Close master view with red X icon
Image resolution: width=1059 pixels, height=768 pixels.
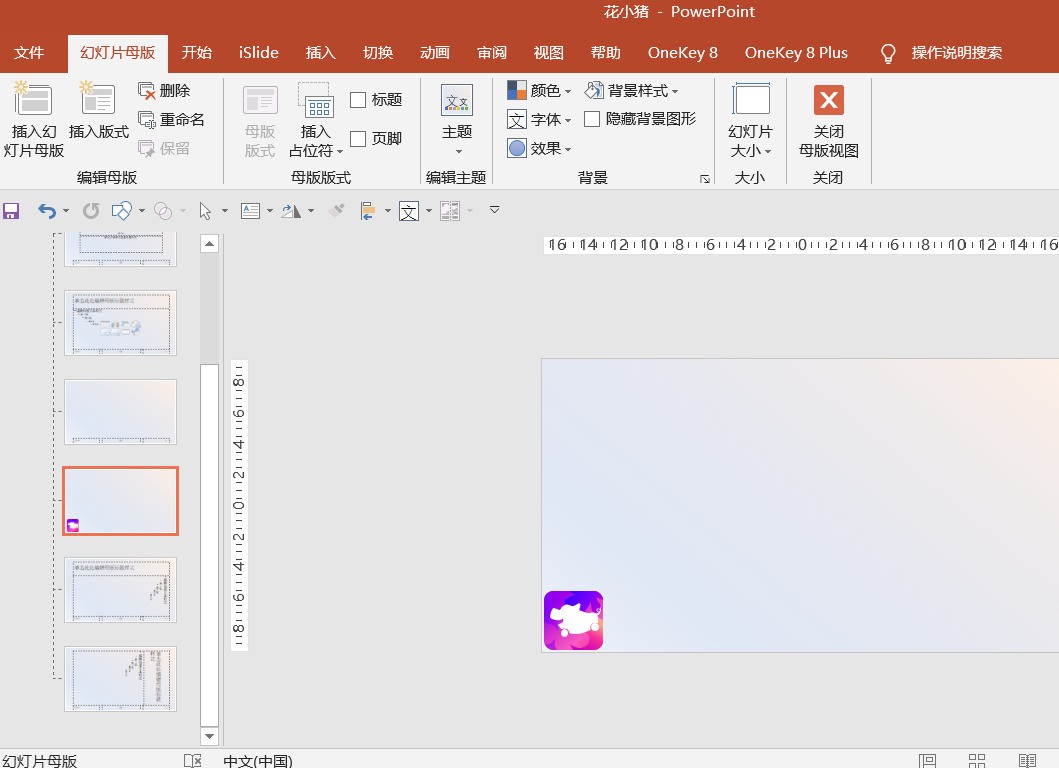coord(828,101)
